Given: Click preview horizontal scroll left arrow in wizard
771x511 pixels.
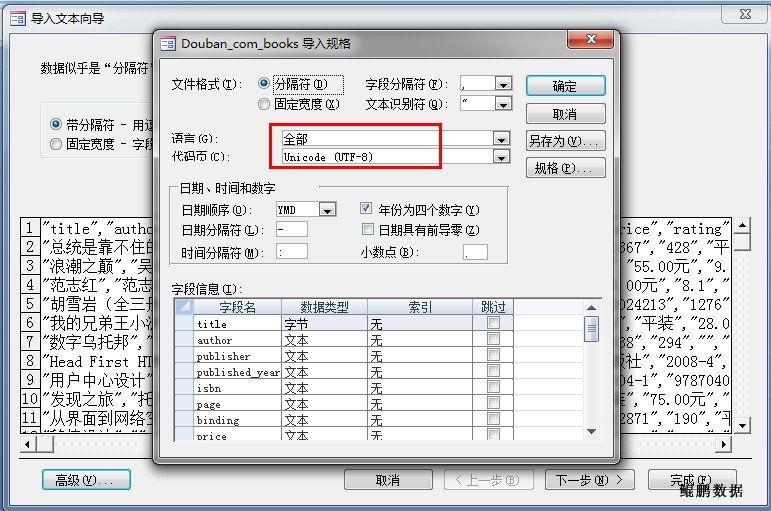Looking at the screenshot, I should click(x=28, y=444).
